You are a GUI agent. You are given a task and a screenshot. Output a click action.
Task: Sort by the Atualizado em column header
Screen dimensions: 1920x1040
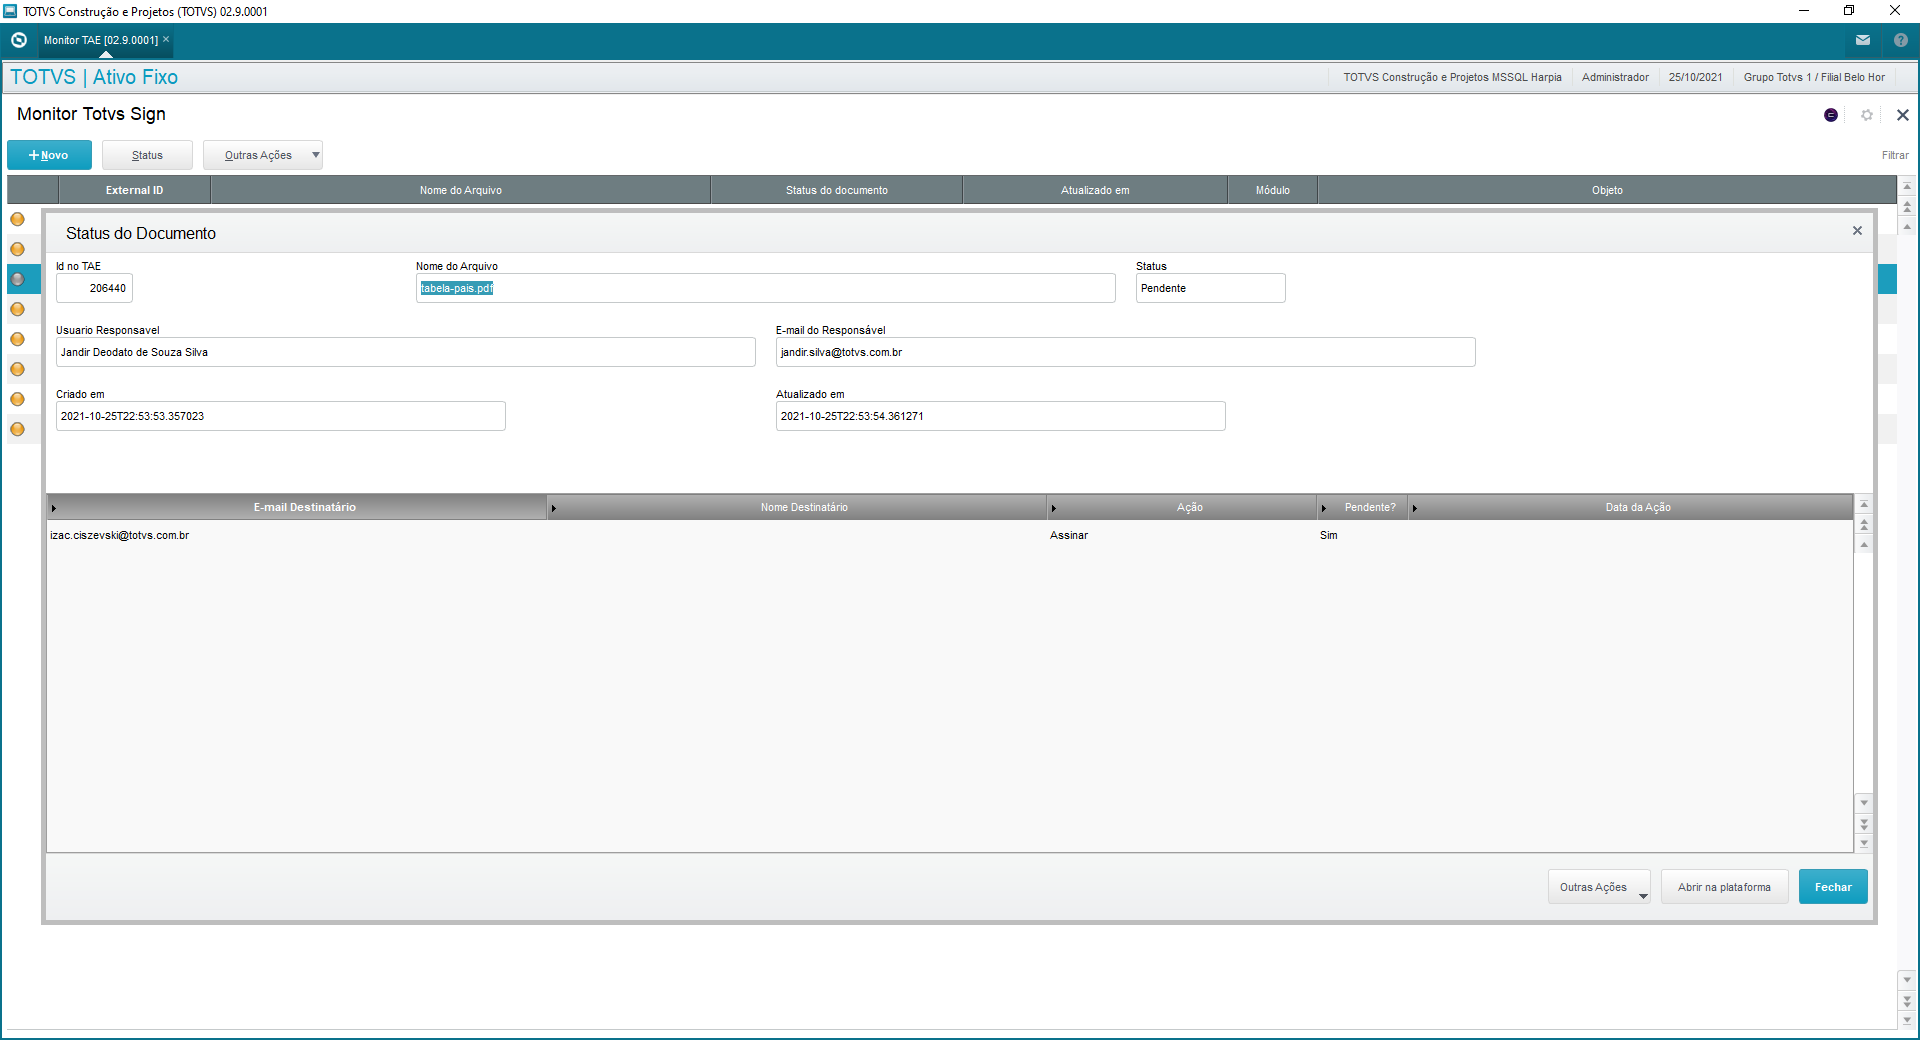[x=1095, y=190]
